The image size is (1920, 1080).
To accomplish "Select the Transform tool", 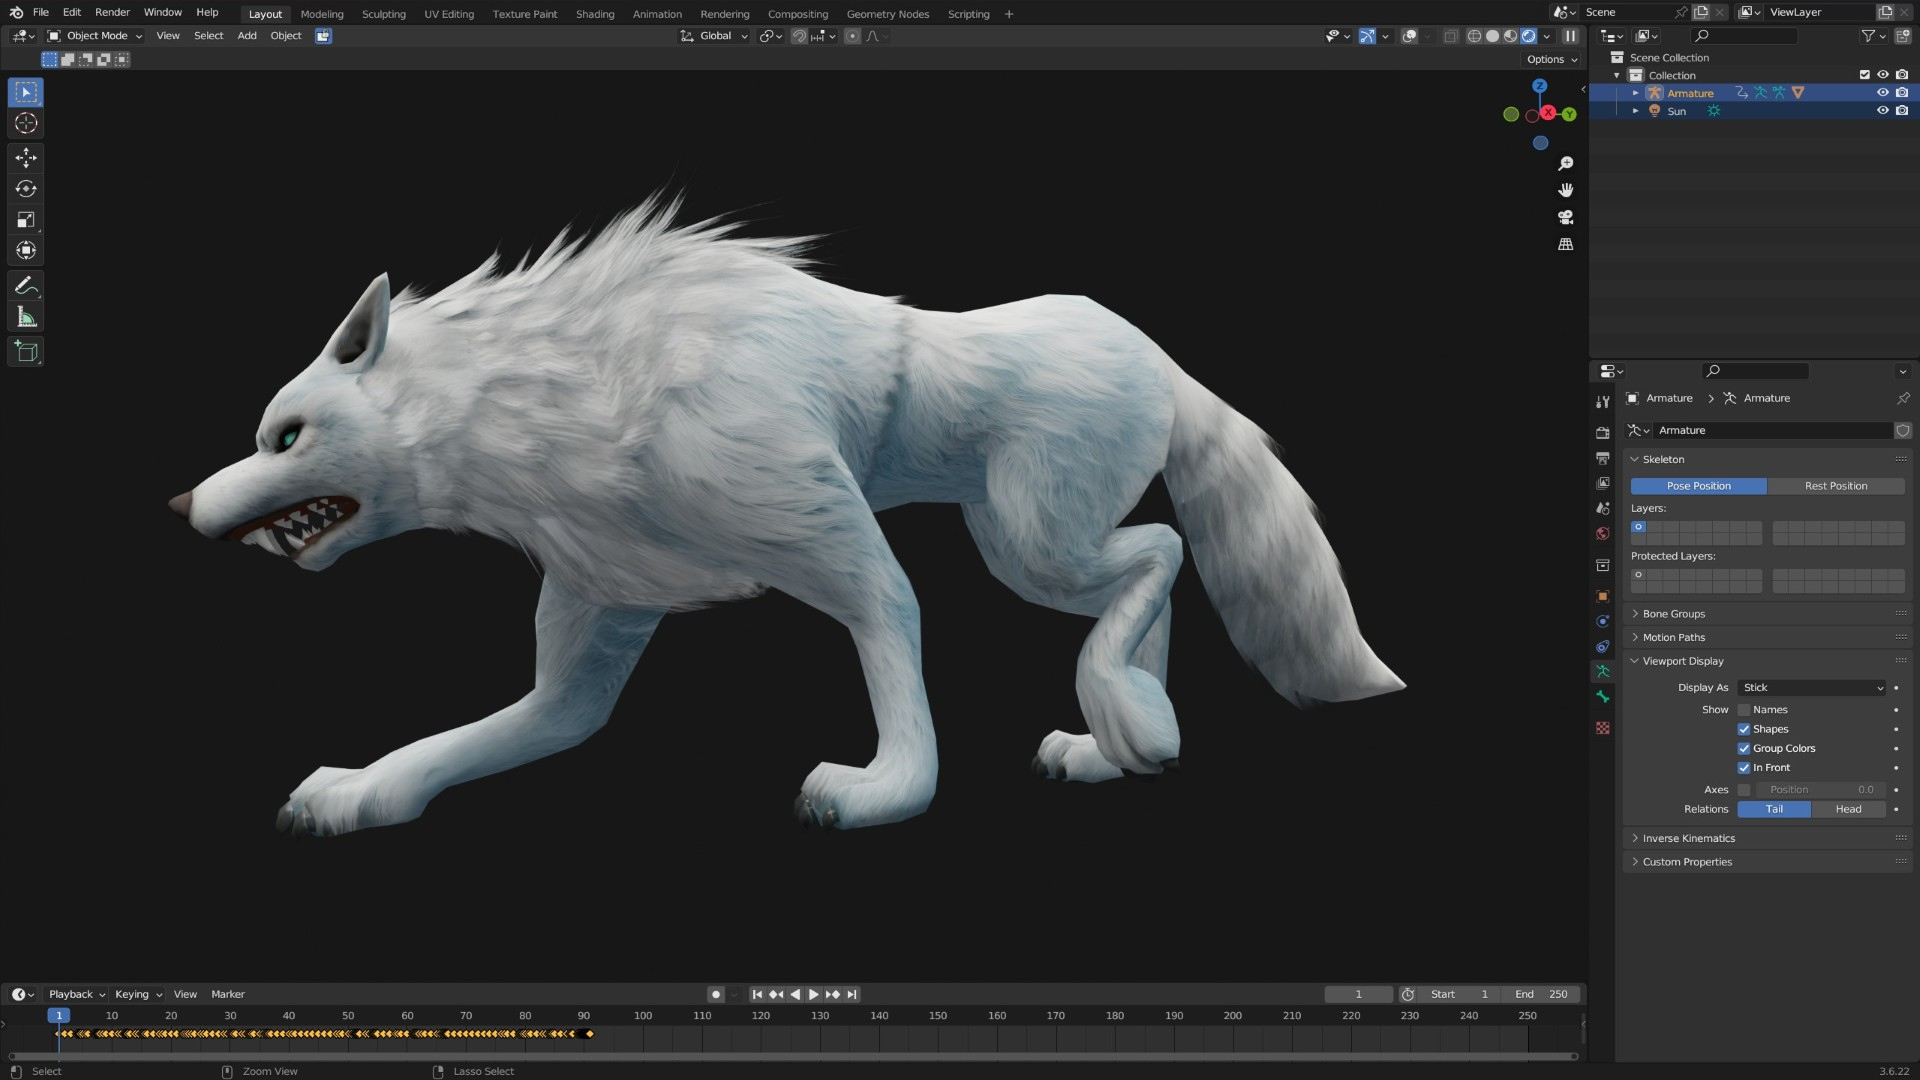I will point(26,251).
